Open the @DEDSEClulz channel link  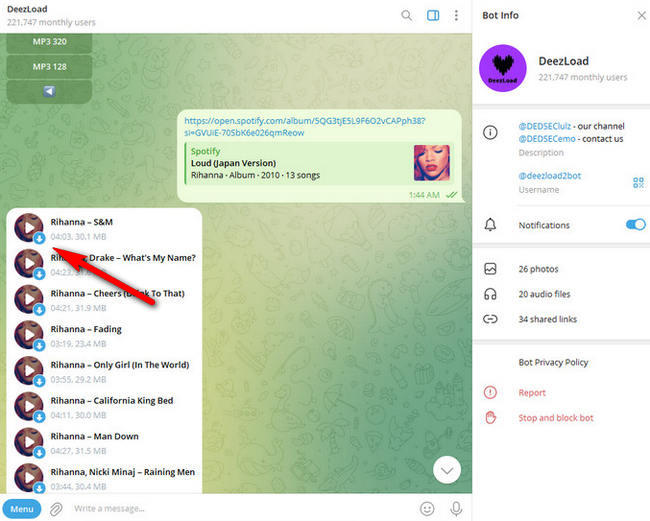point(544,126)
